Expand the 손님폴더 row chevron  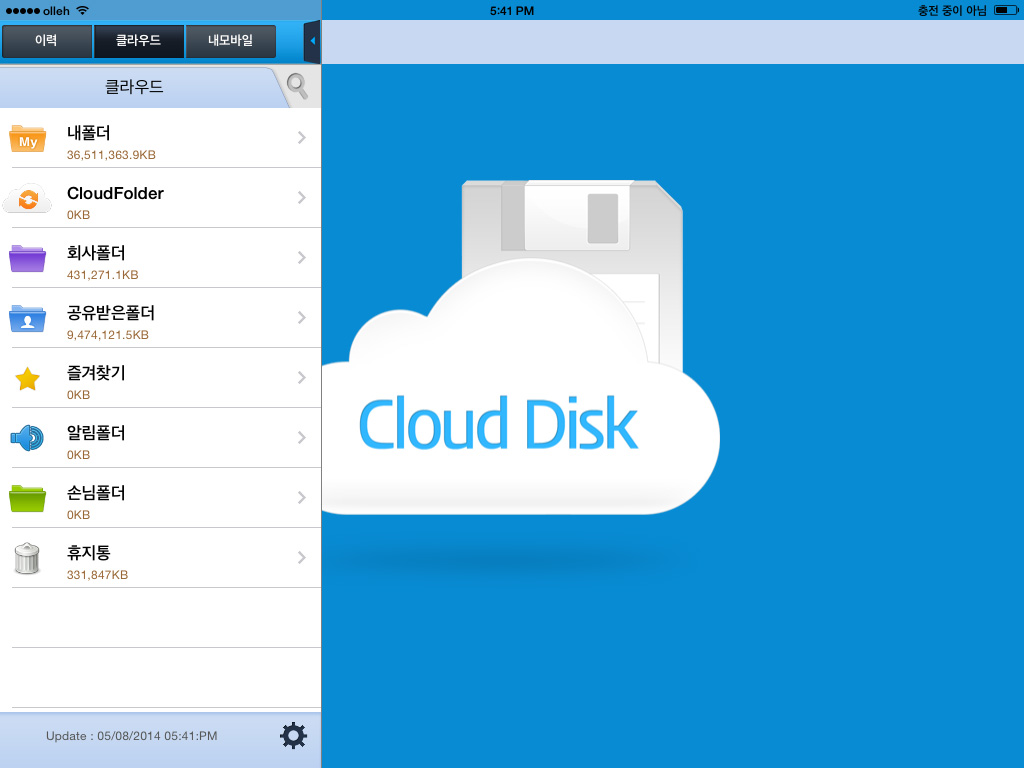click(x=302, y=498)
